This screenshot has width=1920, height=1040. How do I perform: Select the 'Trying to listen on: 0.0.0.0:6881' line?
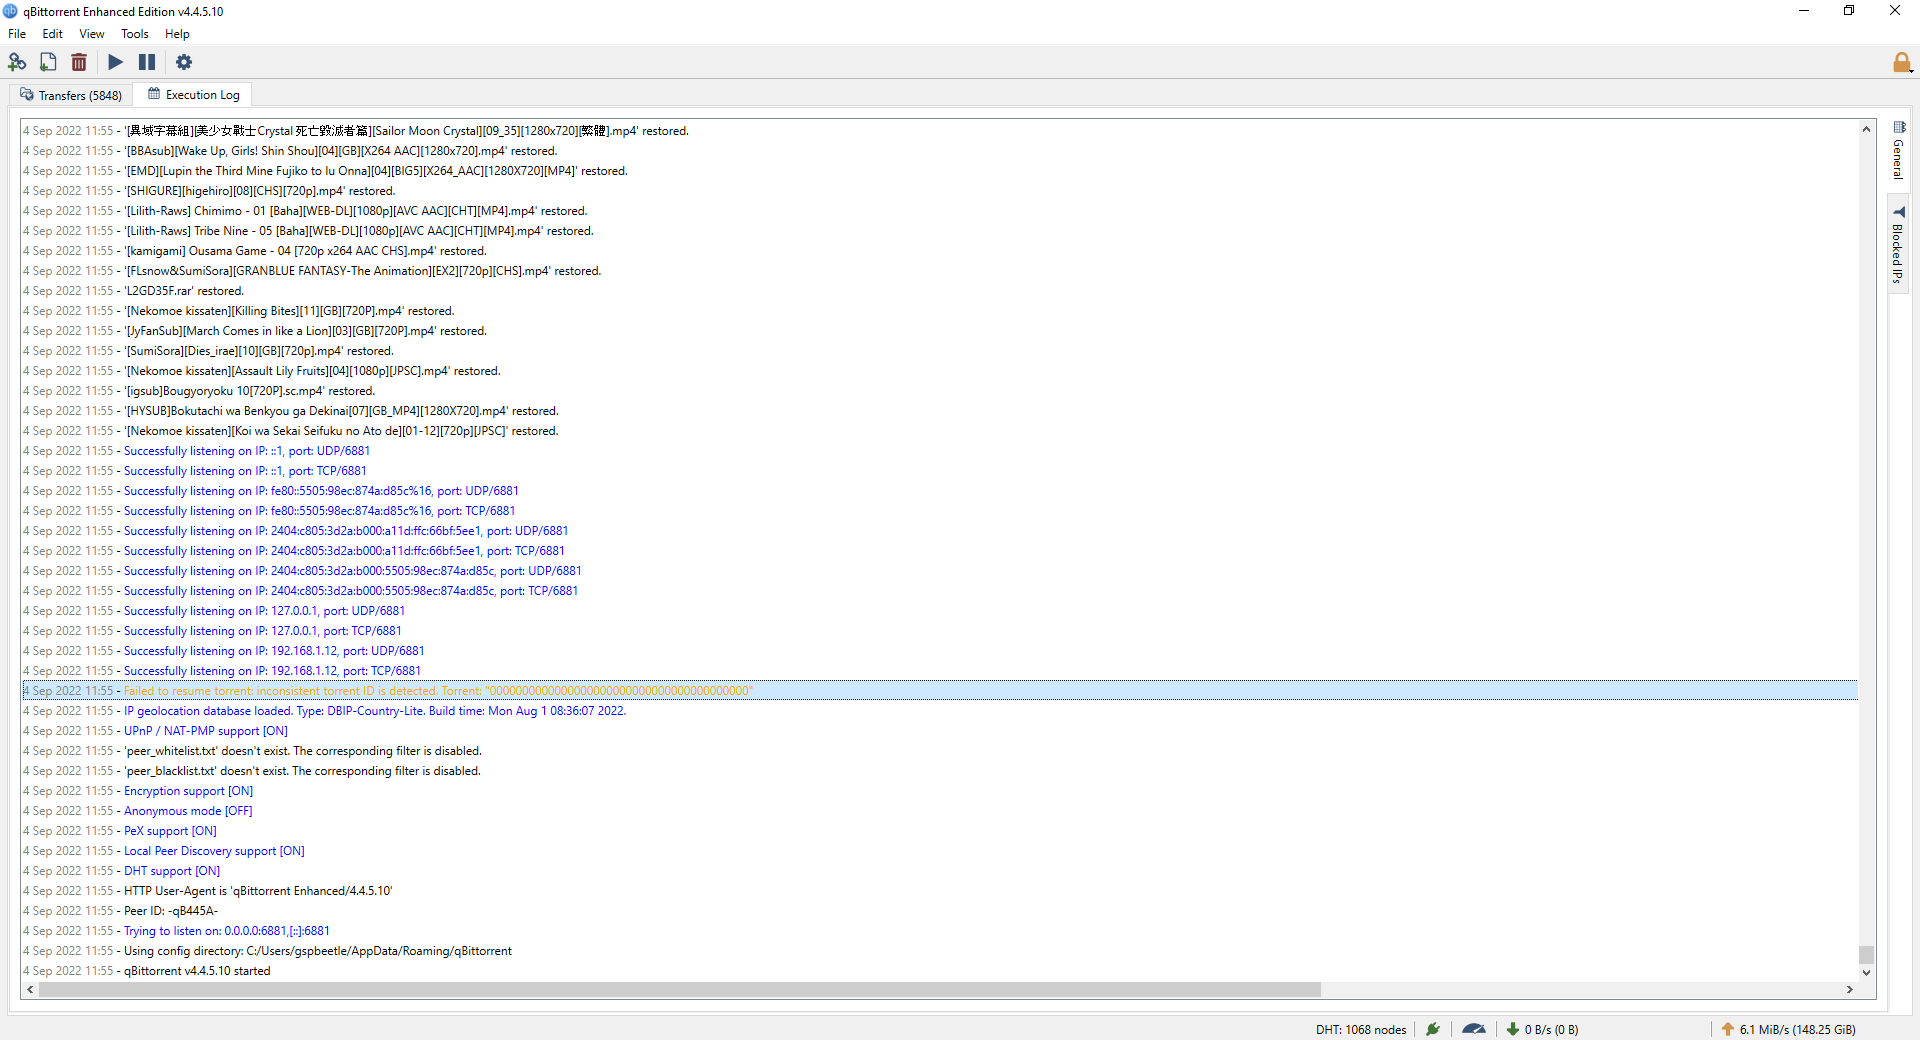pos(939,931)
